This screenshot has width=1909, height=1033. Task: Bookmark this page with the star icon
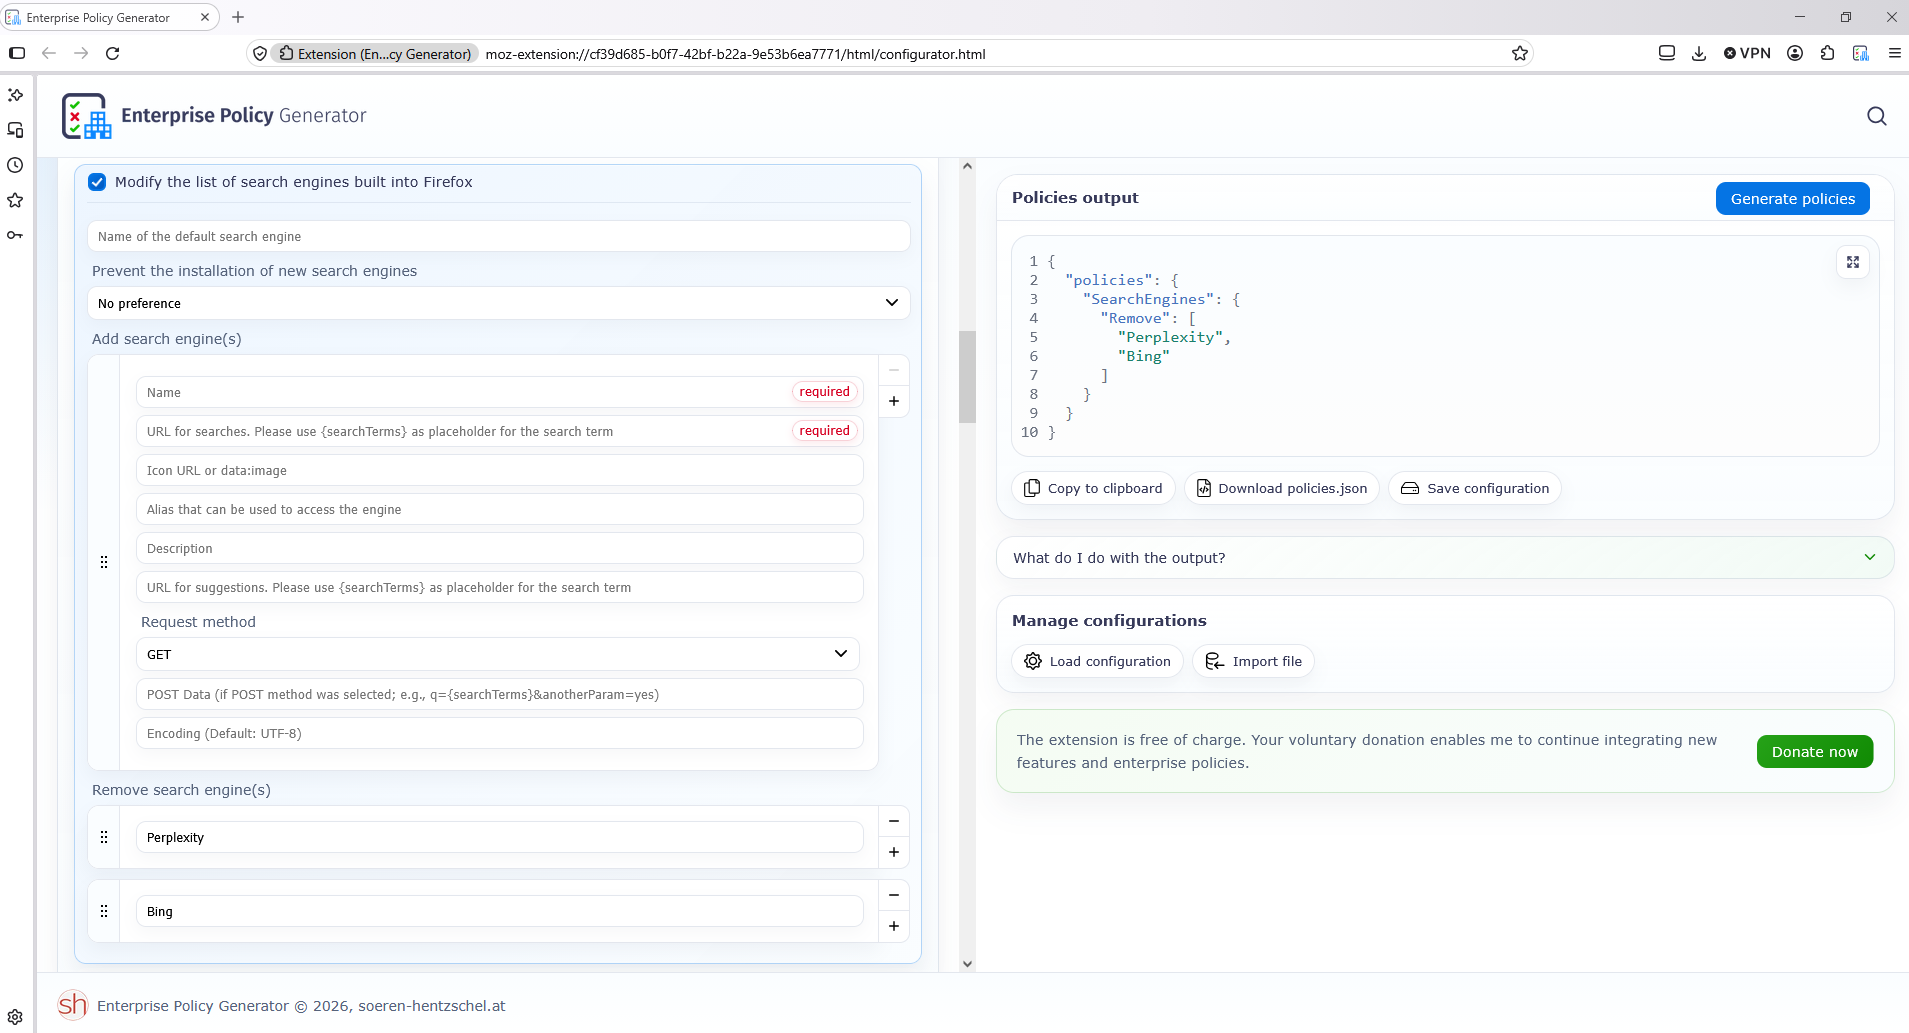(x=1520, y=54)
